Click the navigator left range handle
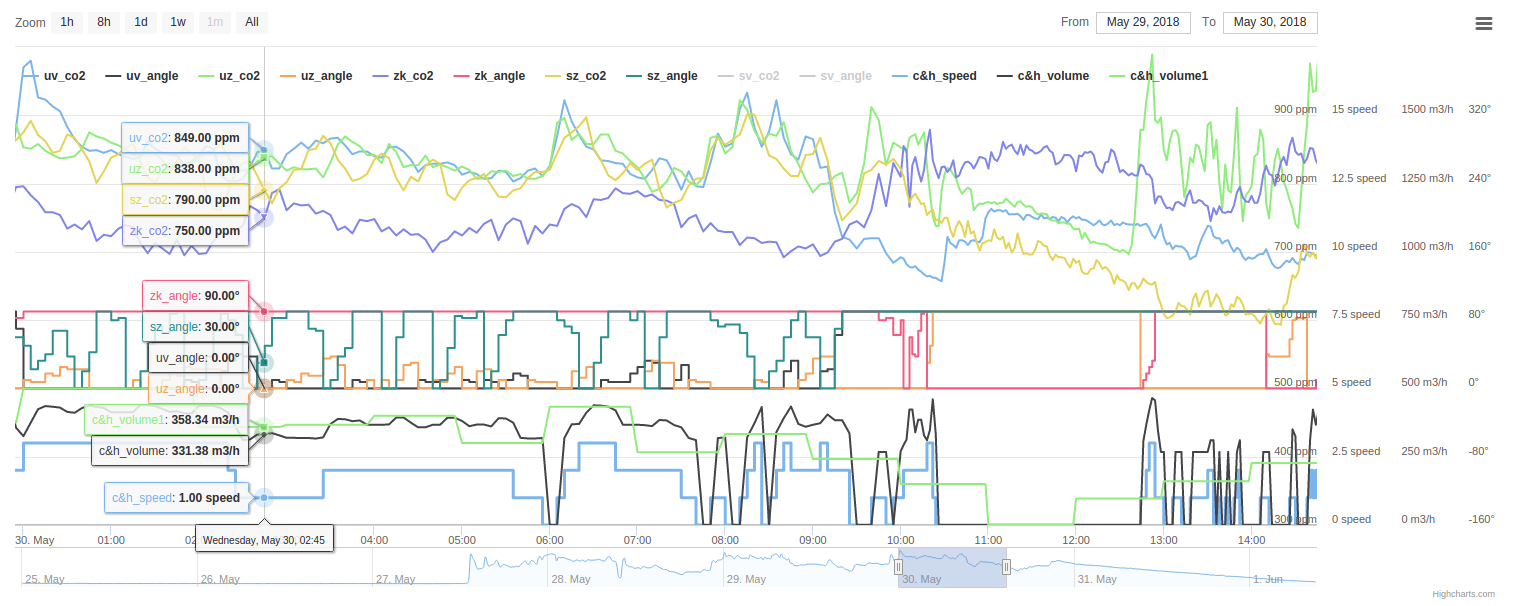The image size is (1514, 606). click(x=898, y=567)
